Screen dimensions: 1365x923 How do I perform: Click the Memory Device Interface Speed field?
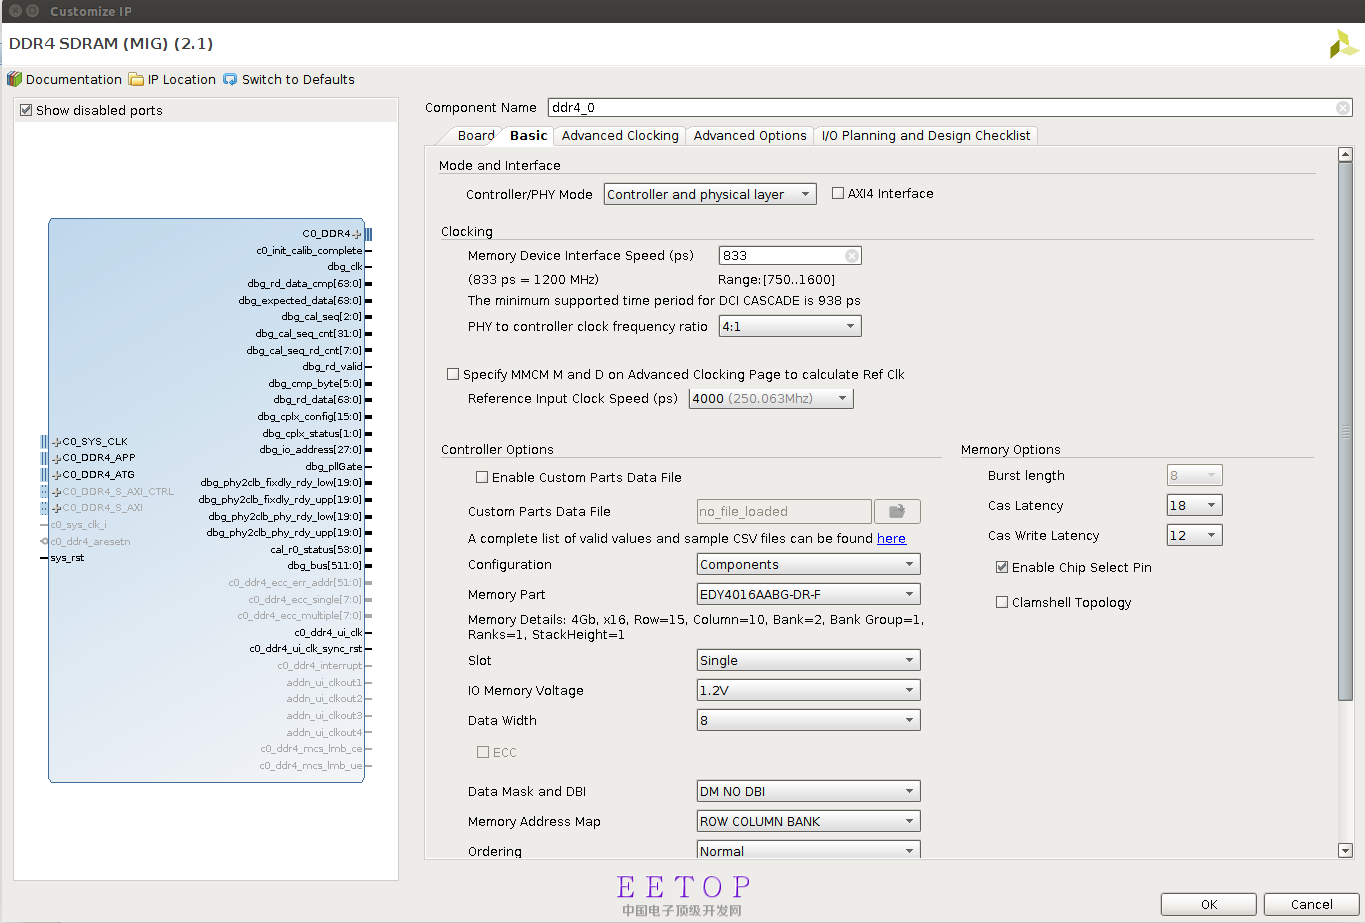pyautogui.click(x=780, y=256)
